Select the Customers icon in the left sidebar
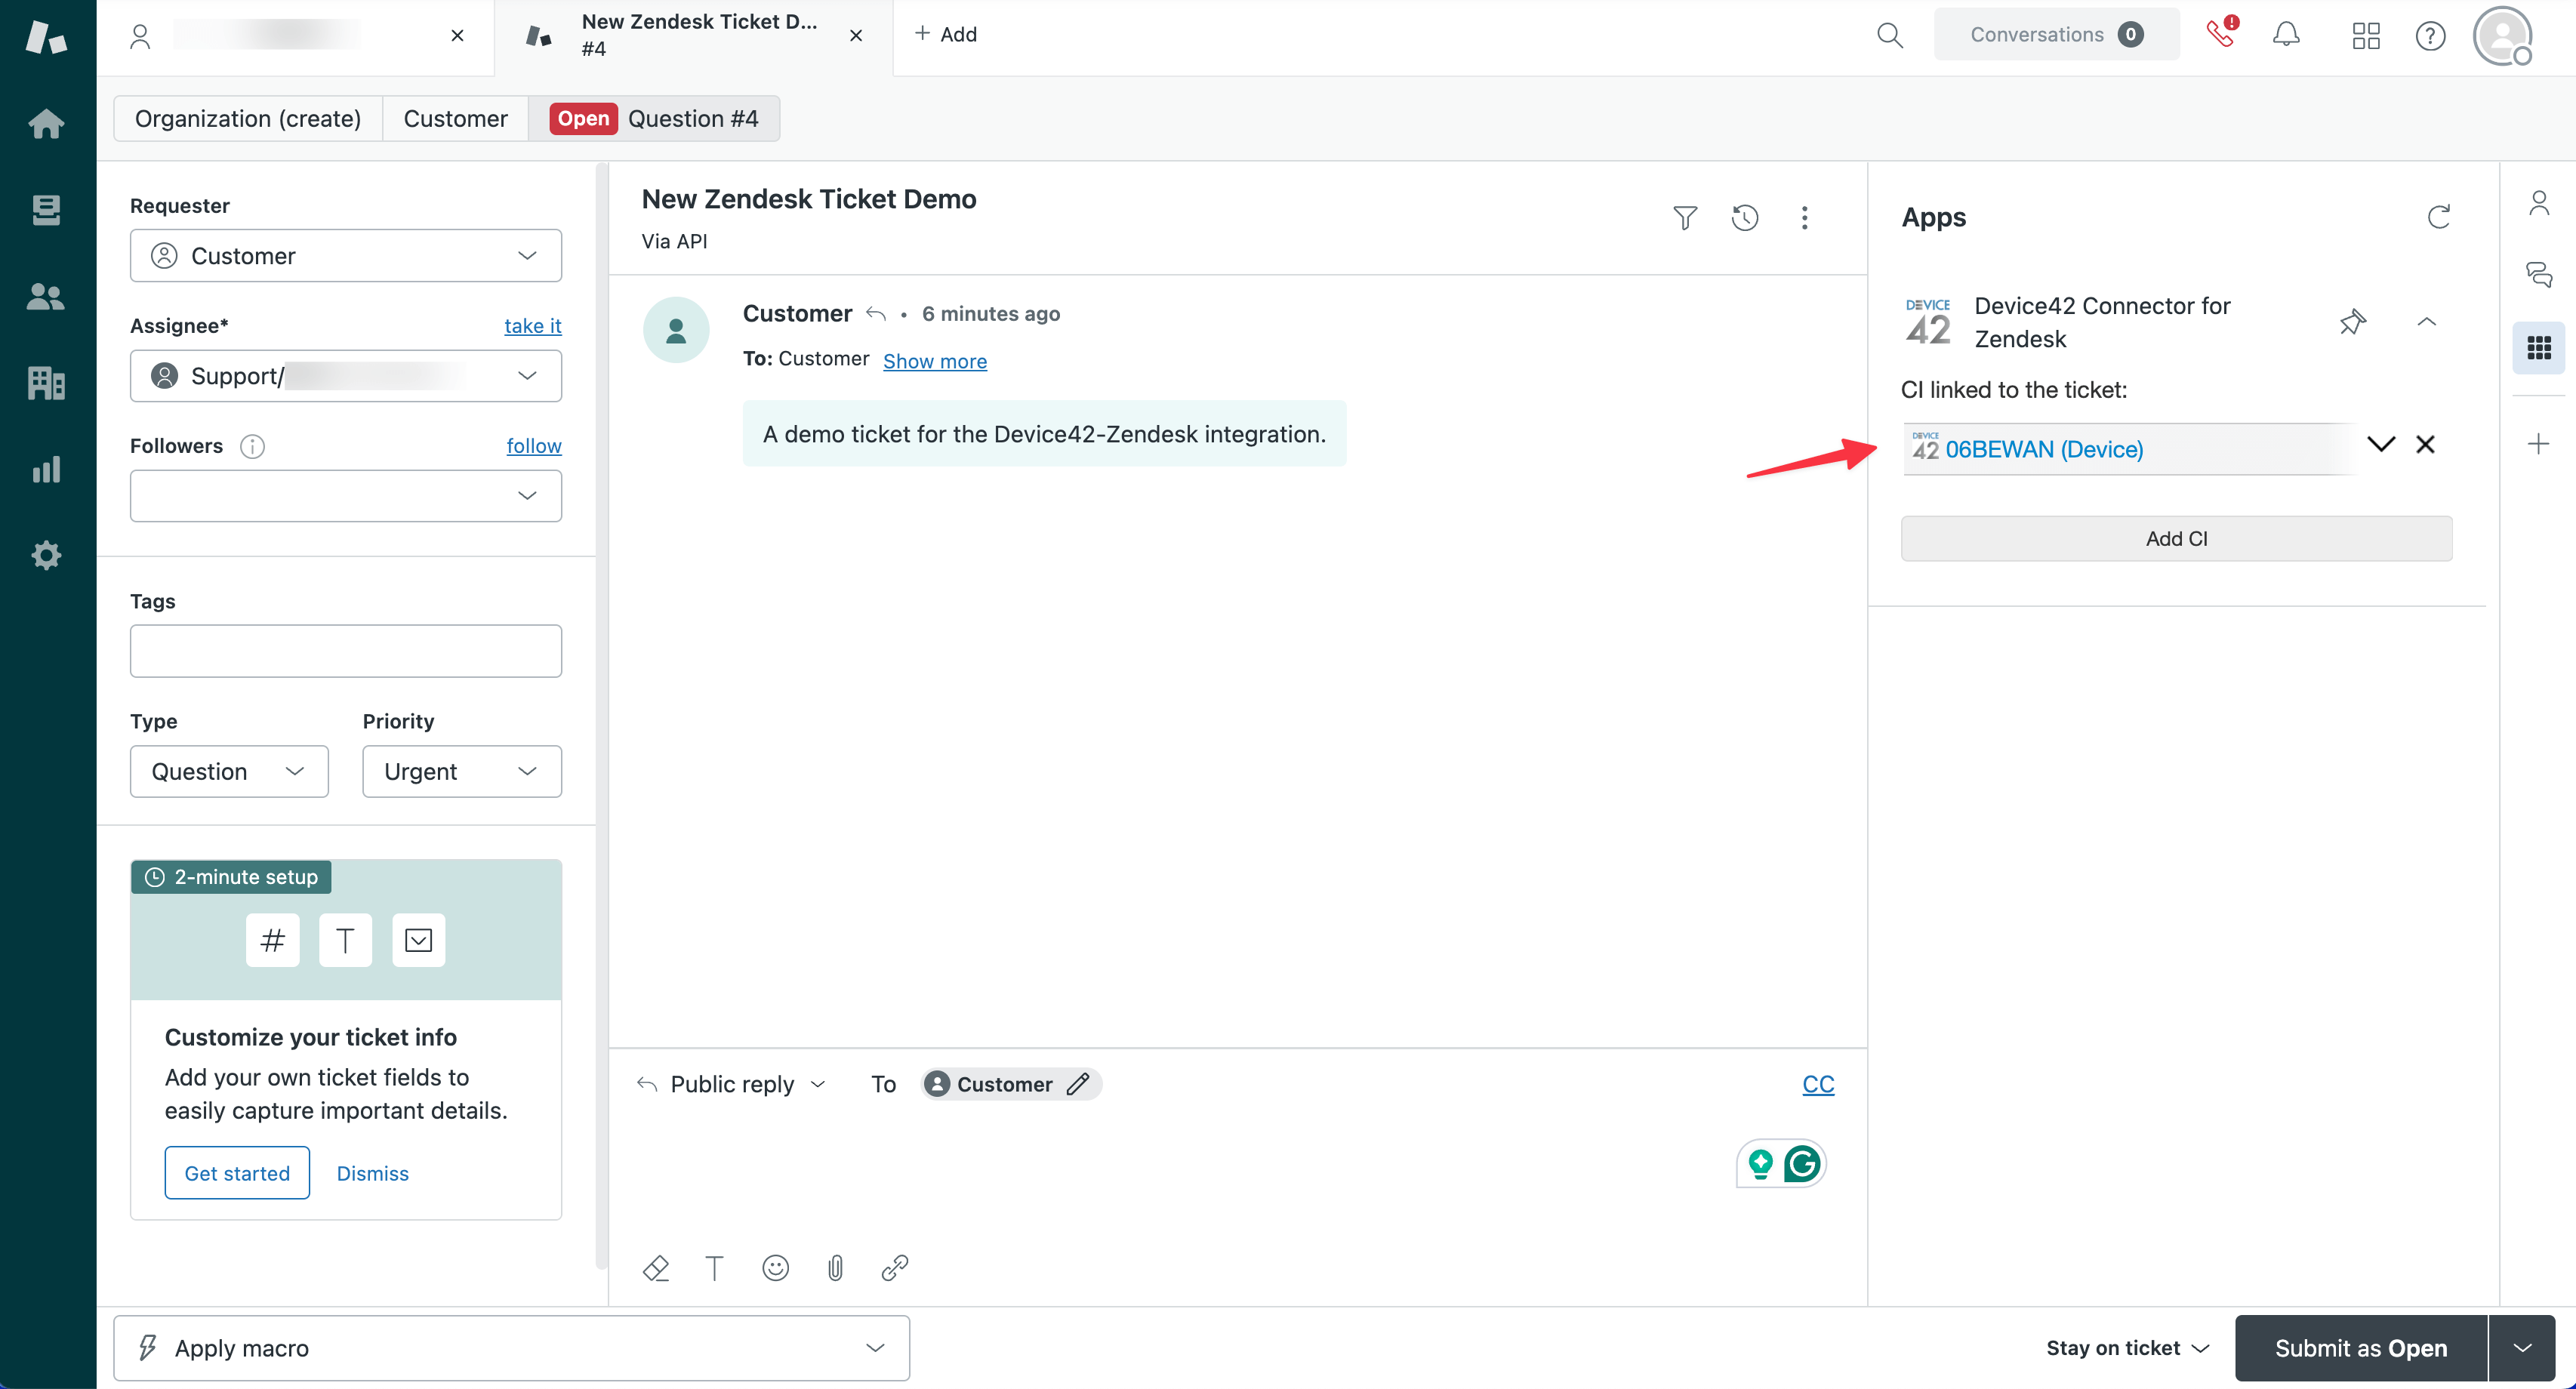 [47, 296]
